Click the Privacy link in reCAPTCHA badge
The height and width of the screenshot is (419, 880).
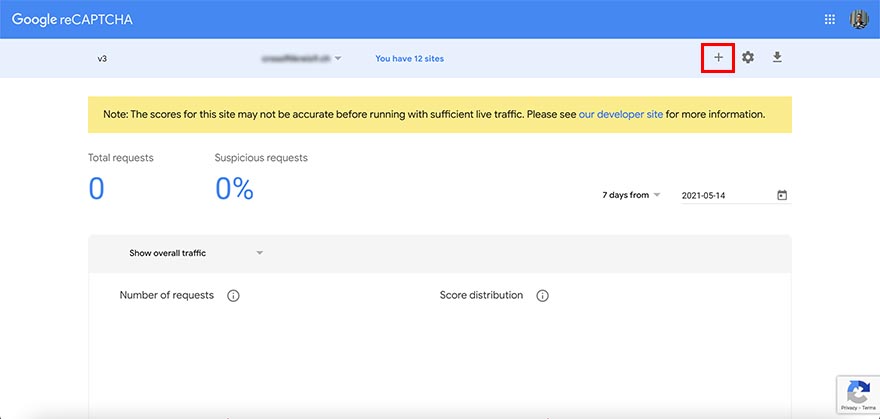847,408
